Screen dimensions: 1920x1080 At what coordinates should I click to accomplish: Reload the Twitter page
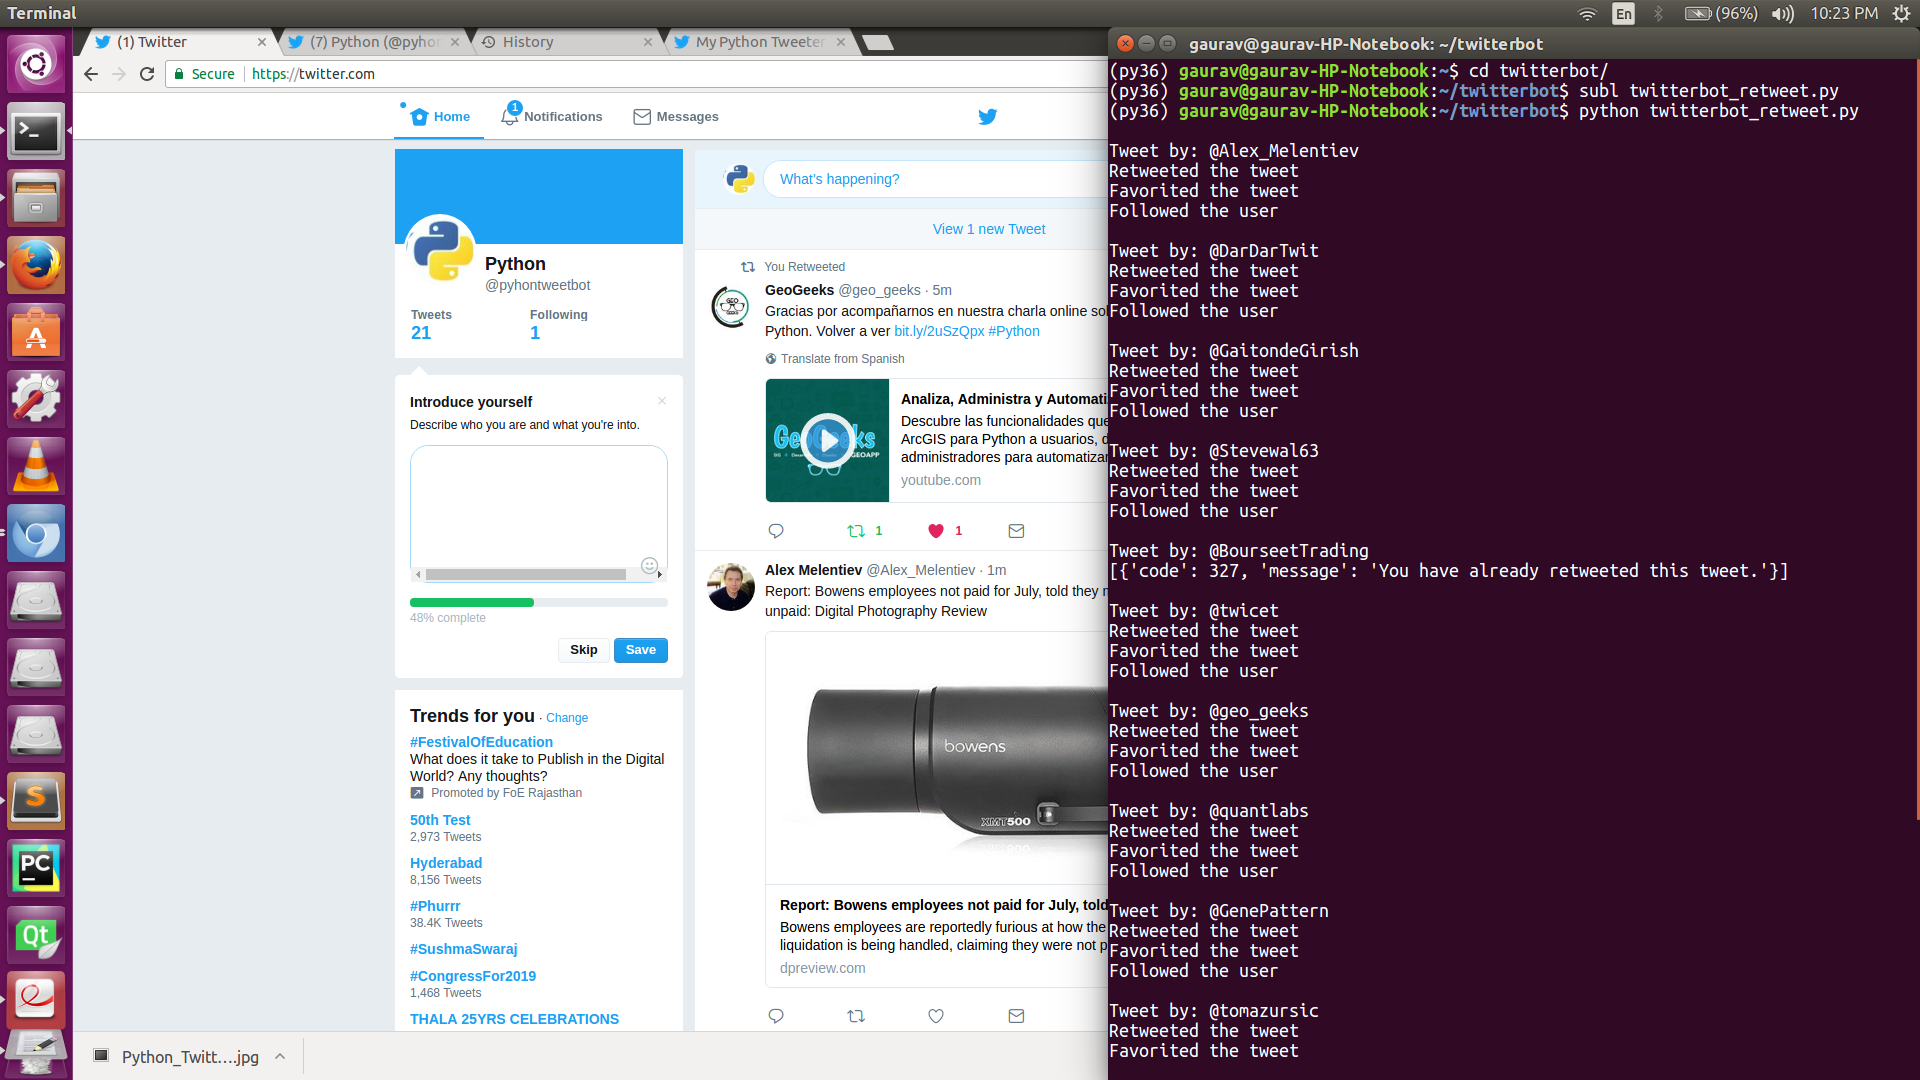tap(147, 74)
